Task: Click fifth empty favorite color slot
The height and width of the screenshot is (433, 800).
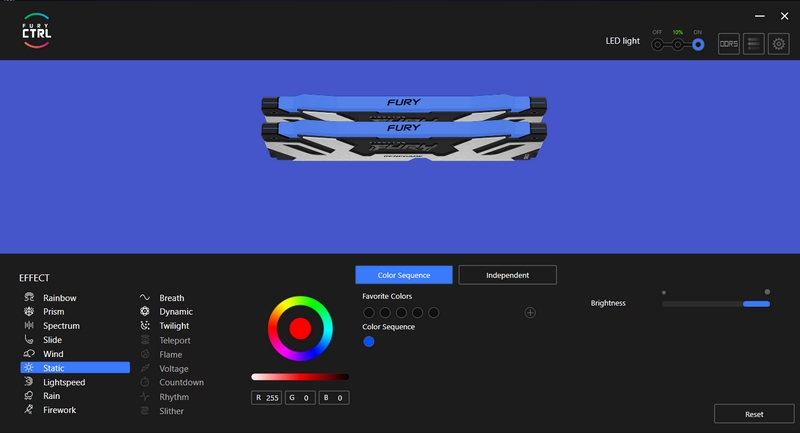Action: (x=434, y=313)
